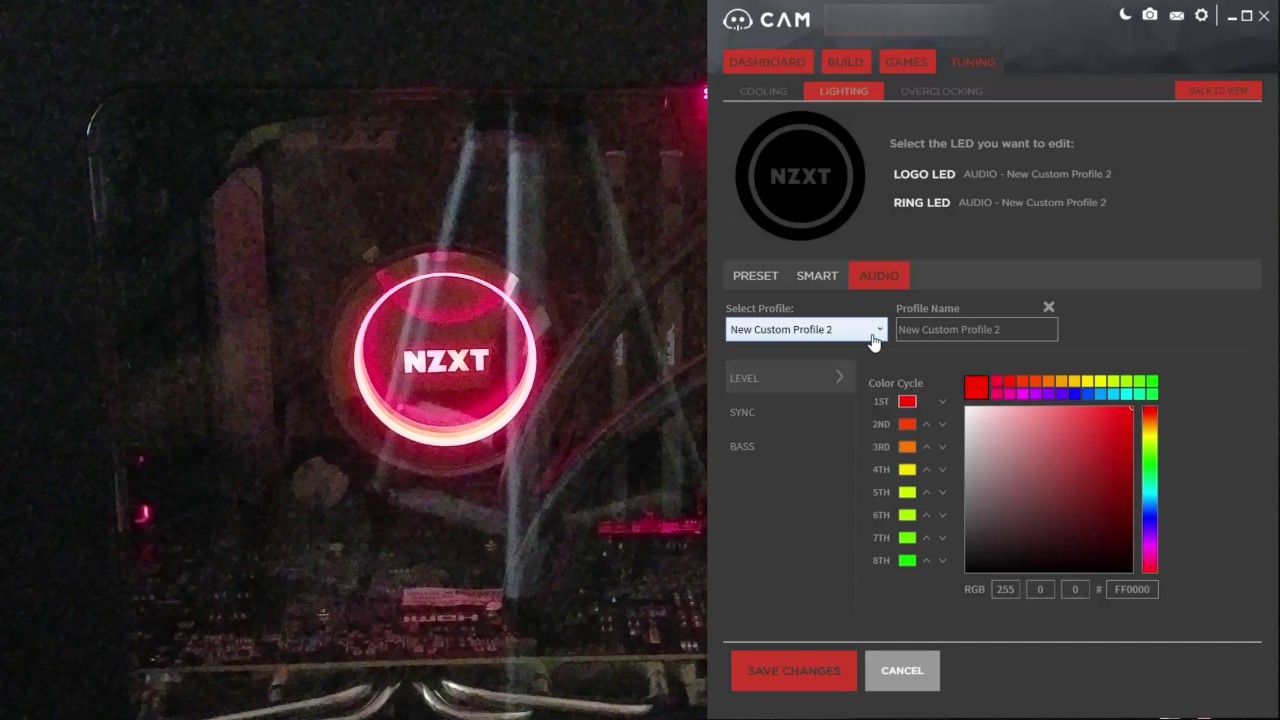
Task: Click the red R value field showing 255
Action: point(1005,589)
